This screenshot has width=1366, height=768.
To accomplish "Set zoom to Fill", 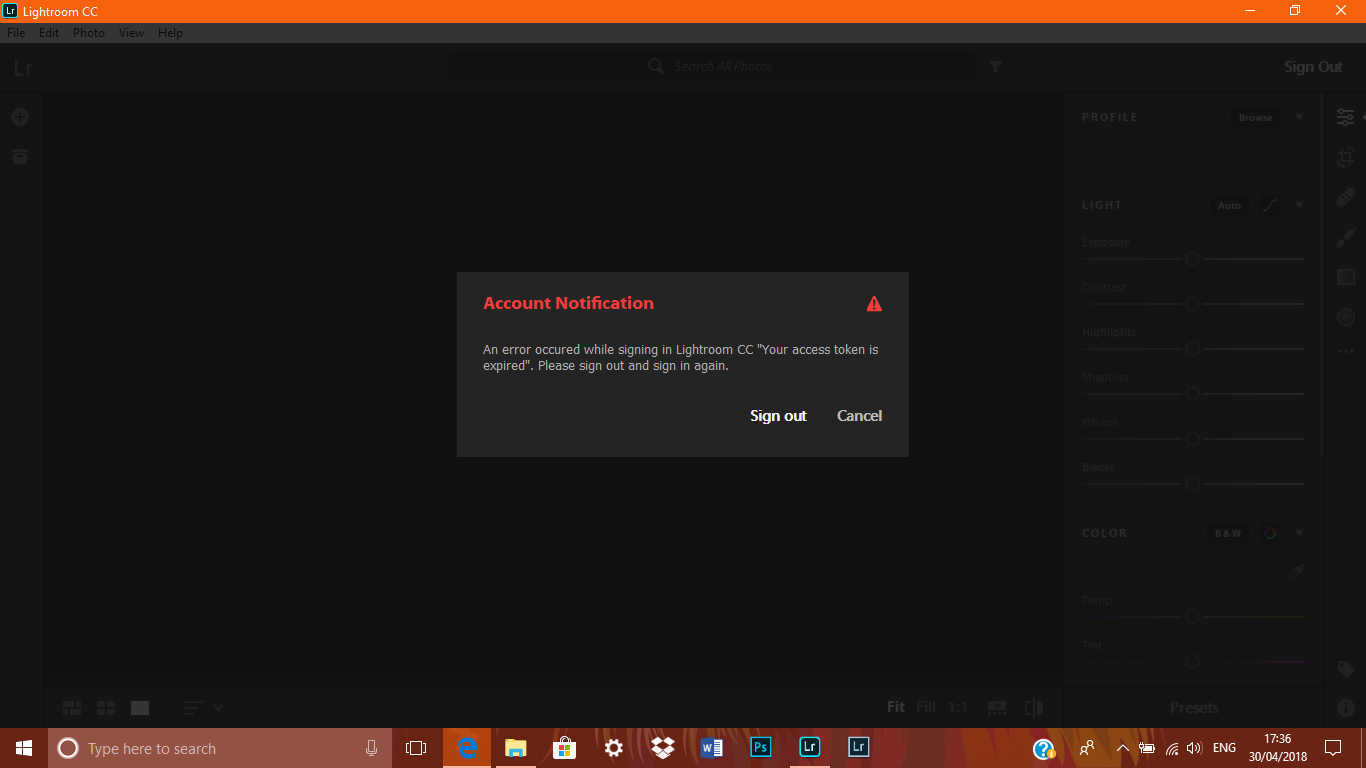I will pos(926,707).
